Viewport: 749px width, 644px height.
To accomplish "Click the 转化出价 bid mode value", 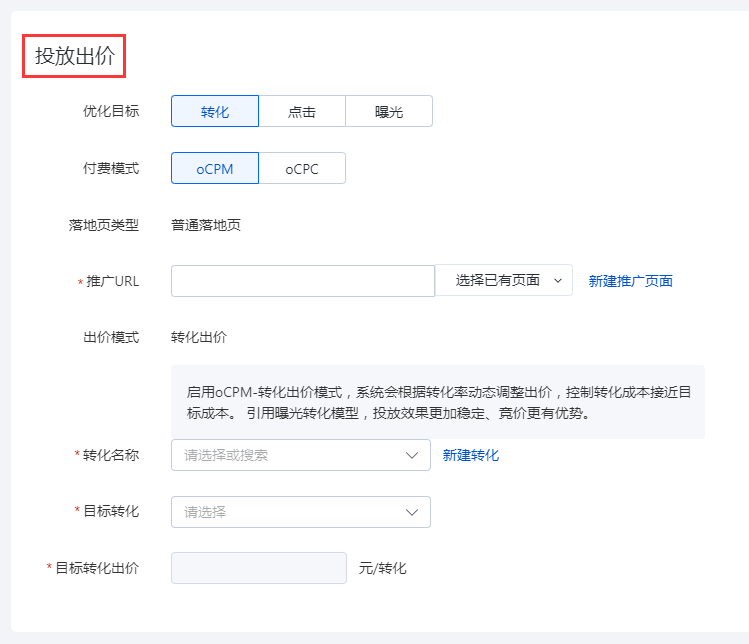I will click(x=199, y=337).
